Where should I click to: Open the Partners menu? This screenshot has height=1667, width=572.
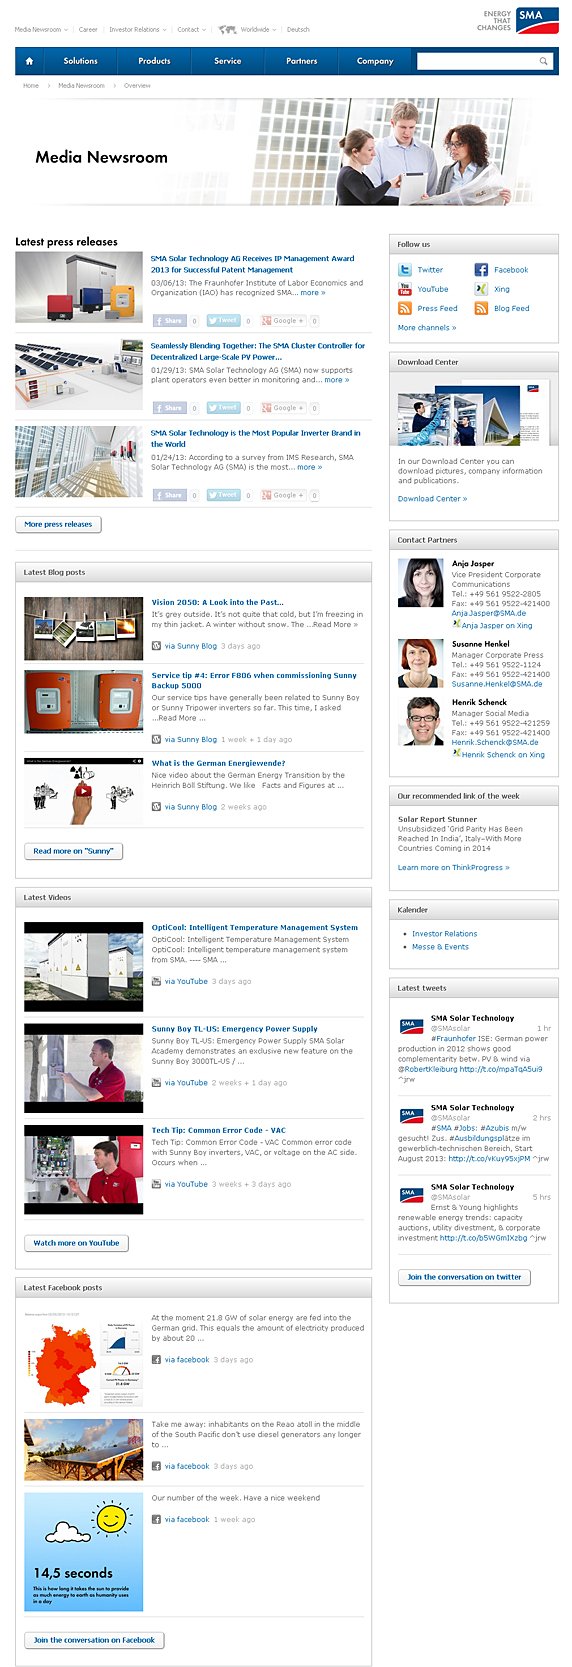302,61
